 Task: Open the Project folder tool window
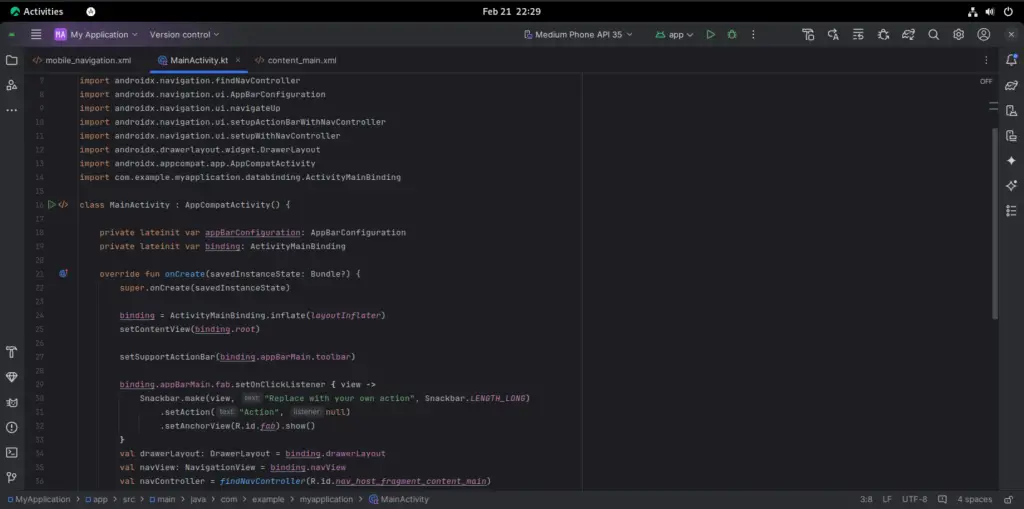12,60
